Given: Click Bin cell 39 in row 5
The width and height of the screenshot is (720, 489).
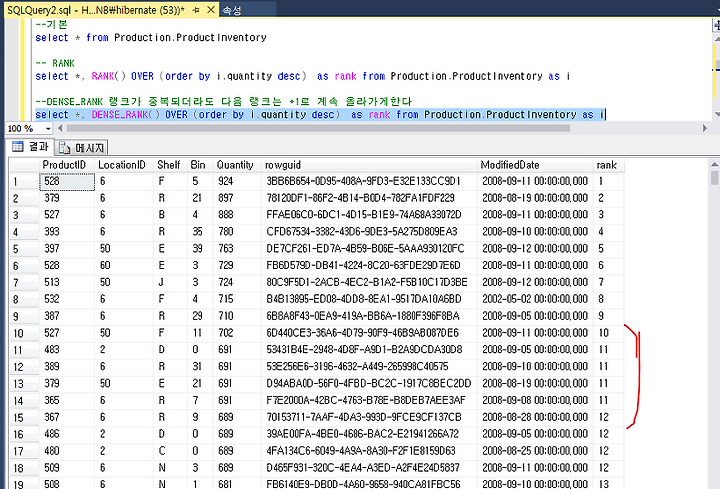Looking at the screenshot, I should point(200,249).
